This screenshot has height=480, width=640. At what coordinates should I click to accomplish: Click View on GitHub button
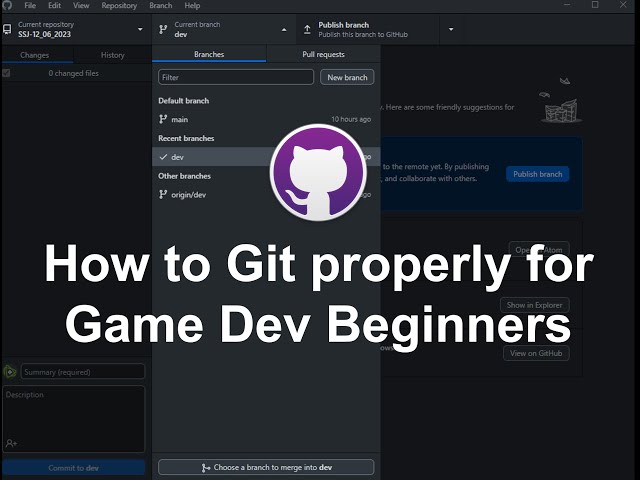point(536,353)
